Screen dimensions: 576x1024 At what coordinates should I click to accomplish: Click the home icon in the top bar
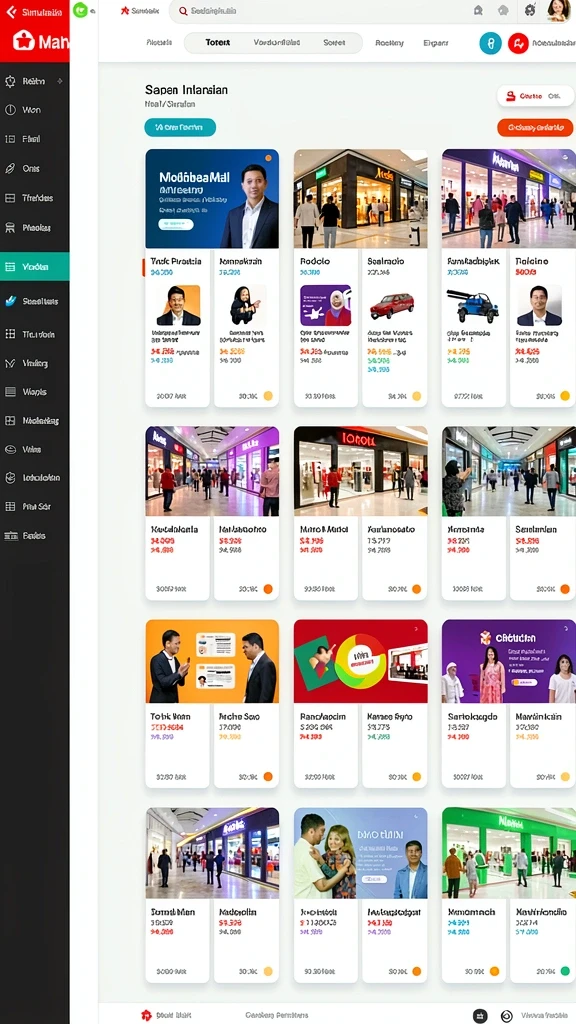[x=478, y=10]
